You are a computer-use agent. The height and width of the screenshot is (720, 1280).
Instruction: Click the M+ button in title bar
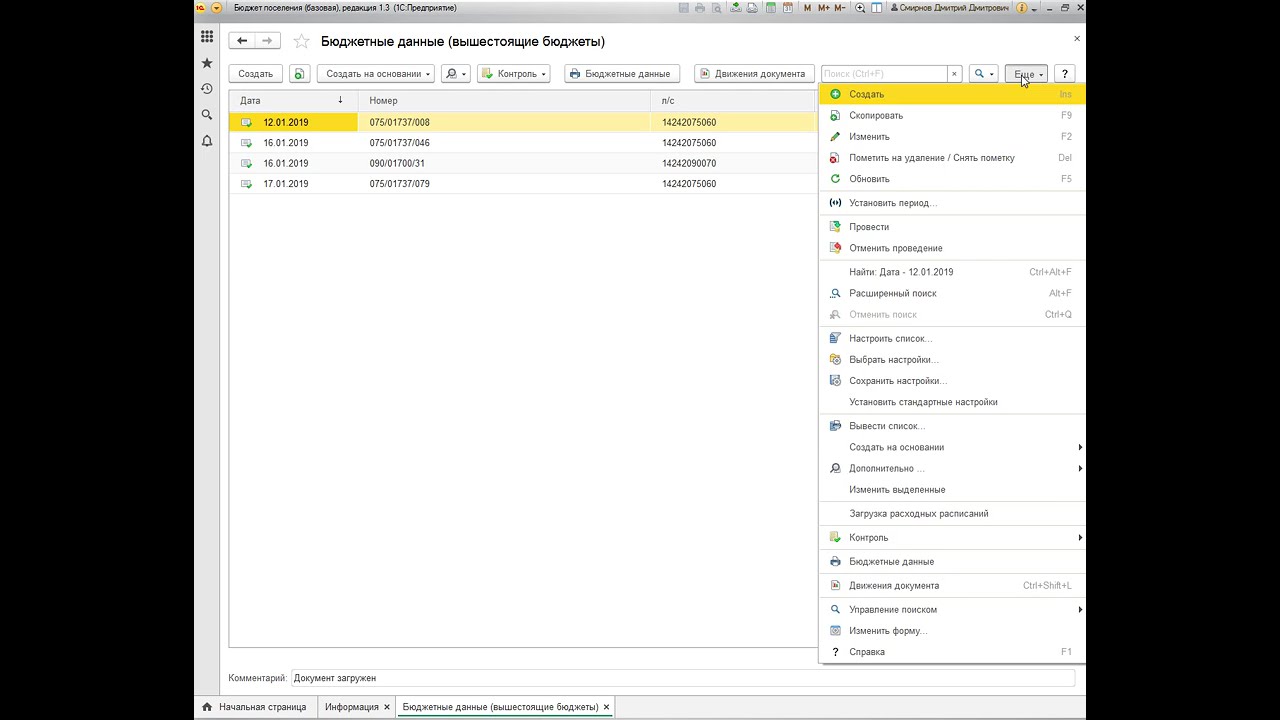(x=823, y=8)
